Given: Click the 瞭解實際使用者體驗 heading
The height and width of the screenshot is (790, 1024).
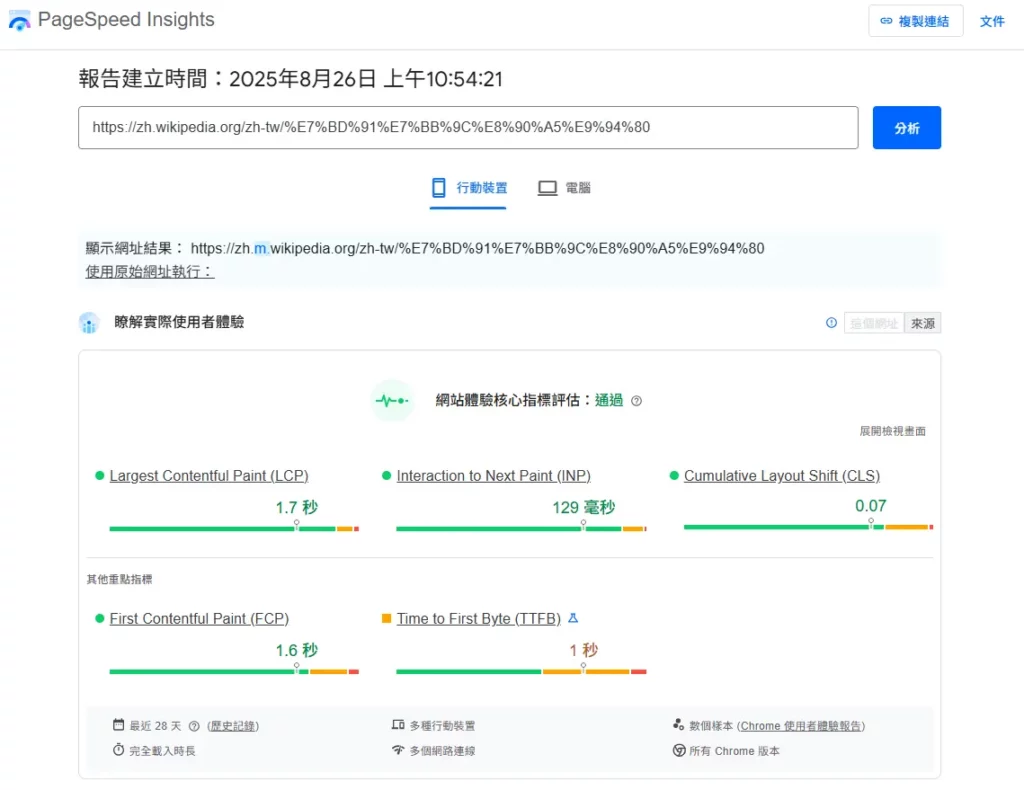Looking at the screenshot, I should [179, 322].
